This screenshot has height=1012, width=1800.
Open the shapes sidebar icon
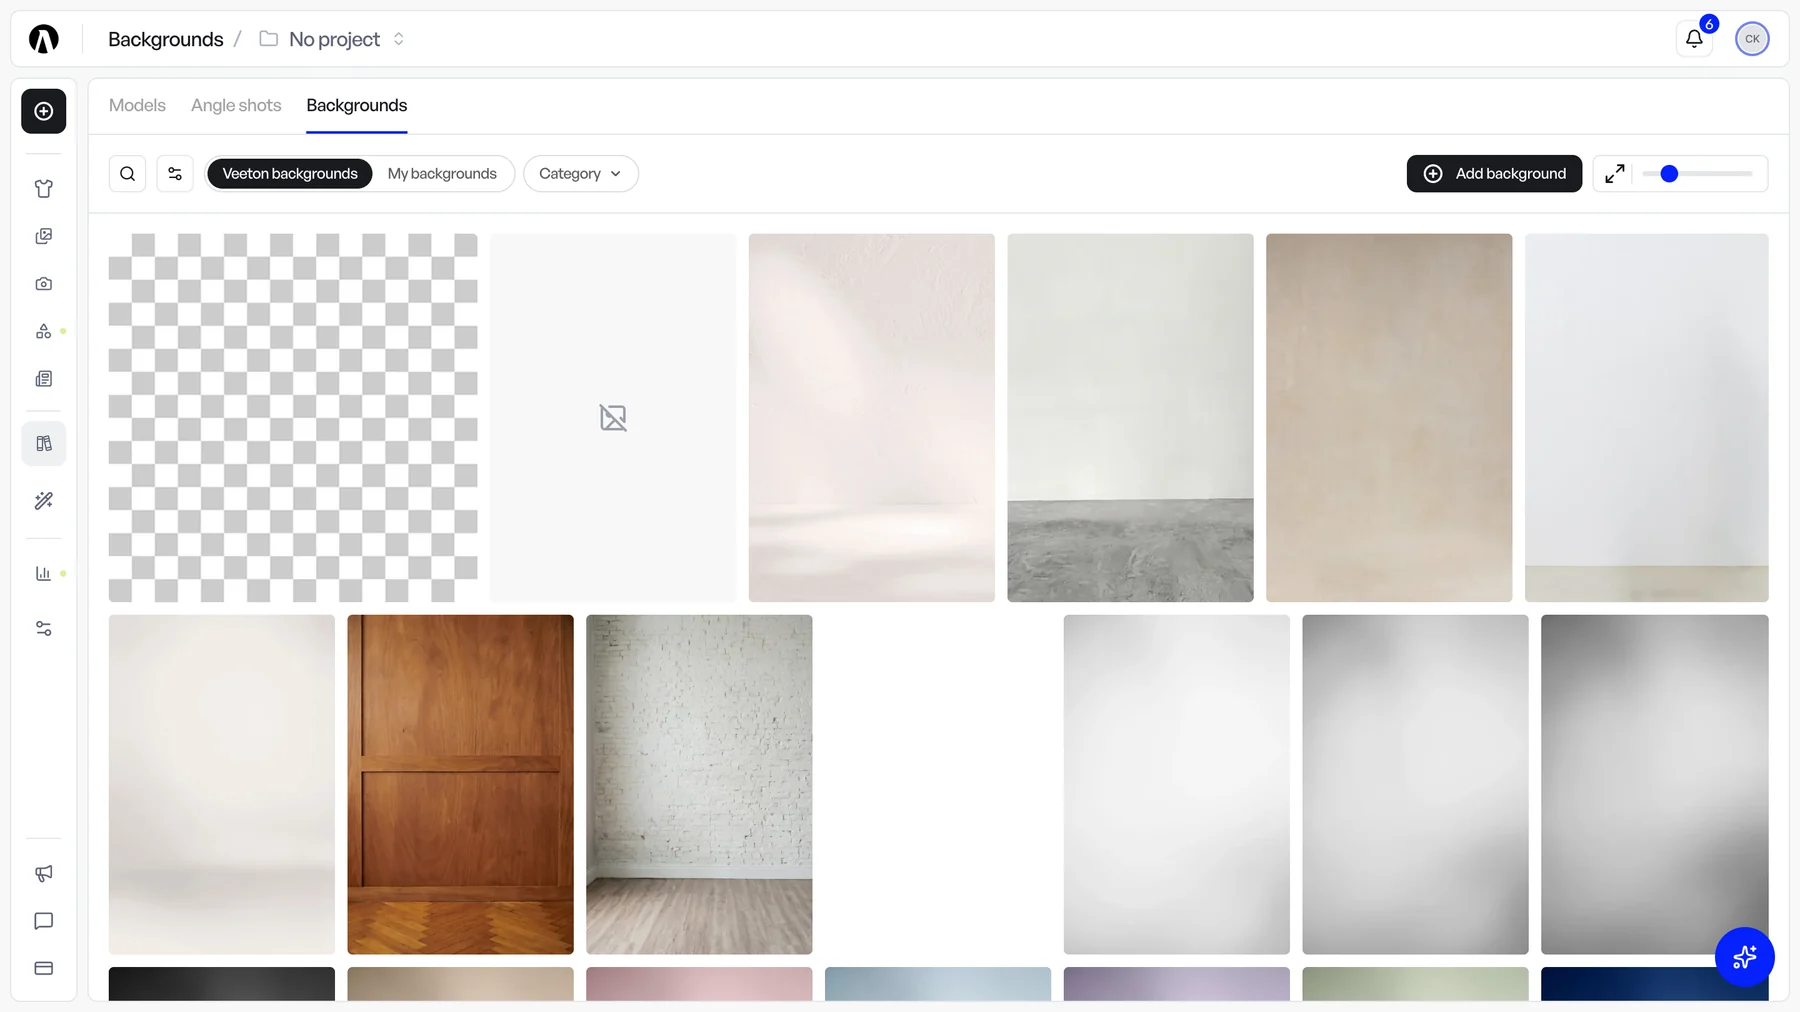(x=44, y=331)
